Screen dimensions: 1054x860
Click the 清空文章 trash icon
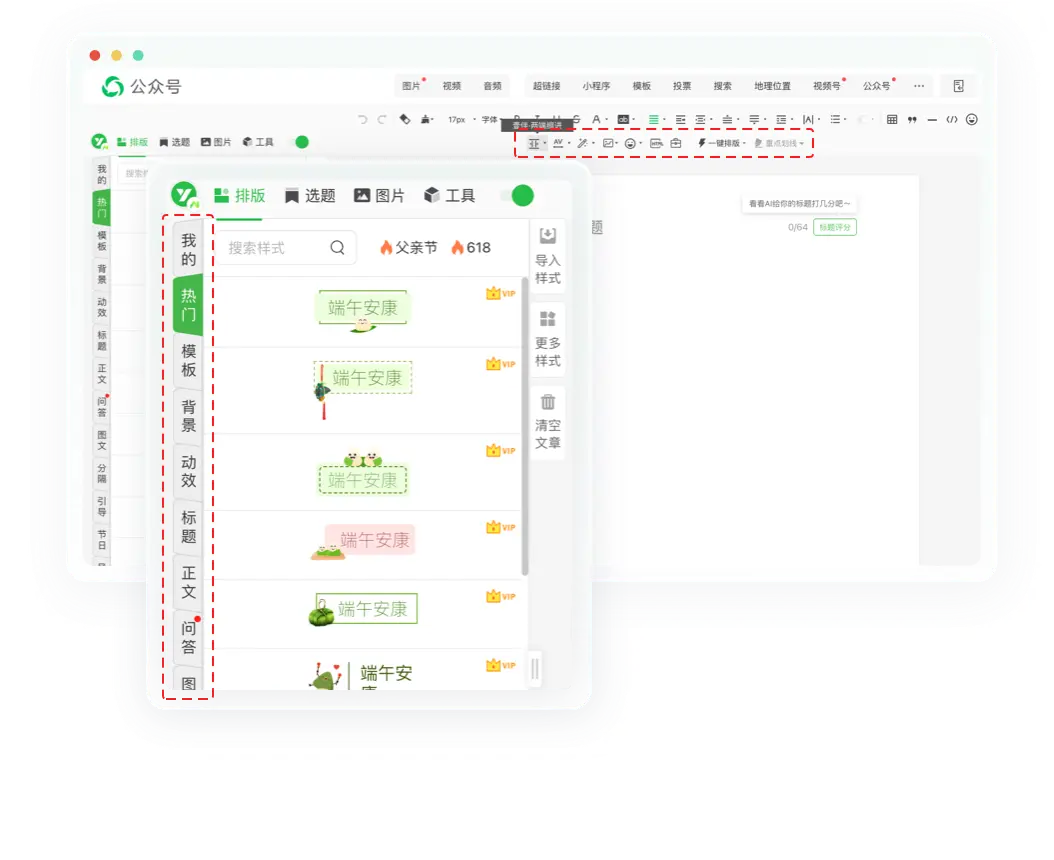(547, 403)
